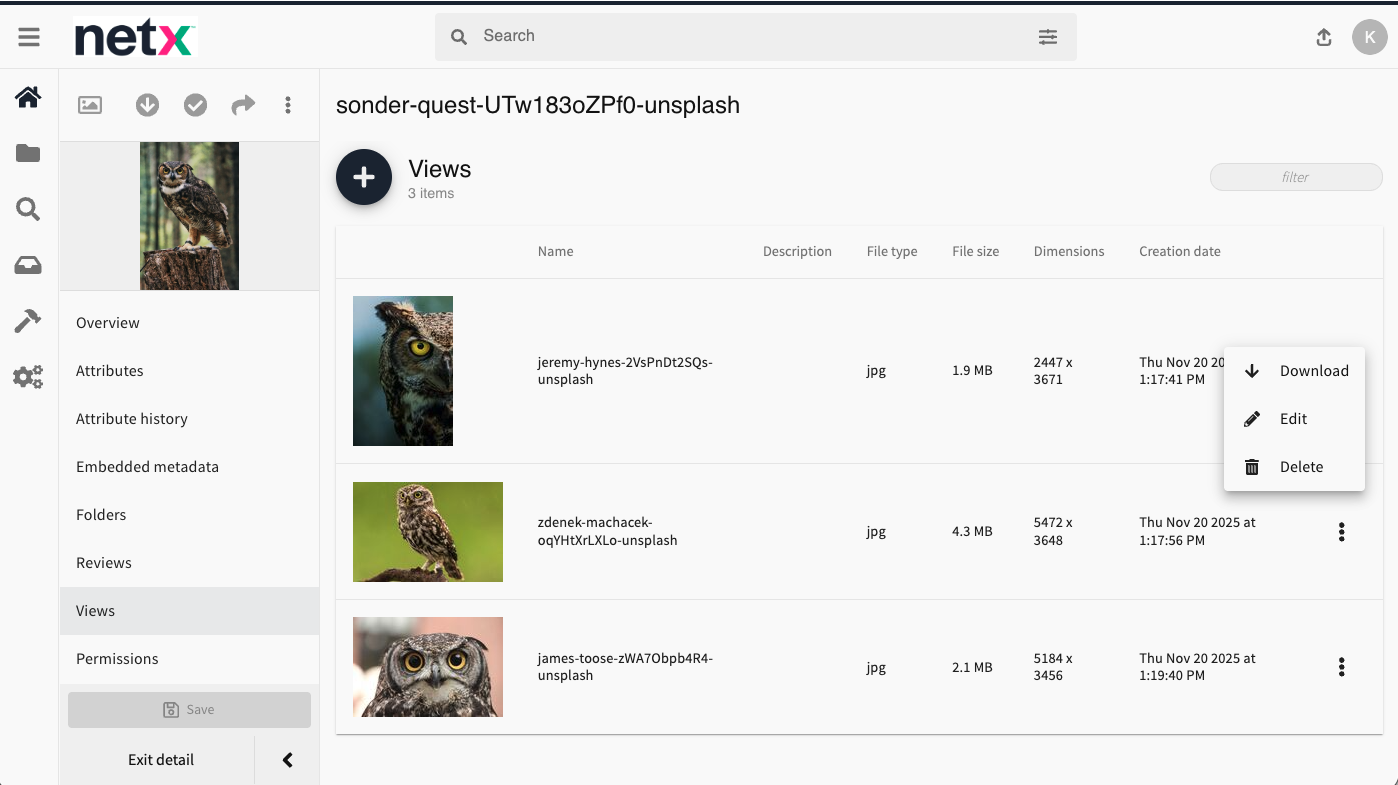Click the asset download arrow icon
This screenshot has height=785, width=1398.
147,105
